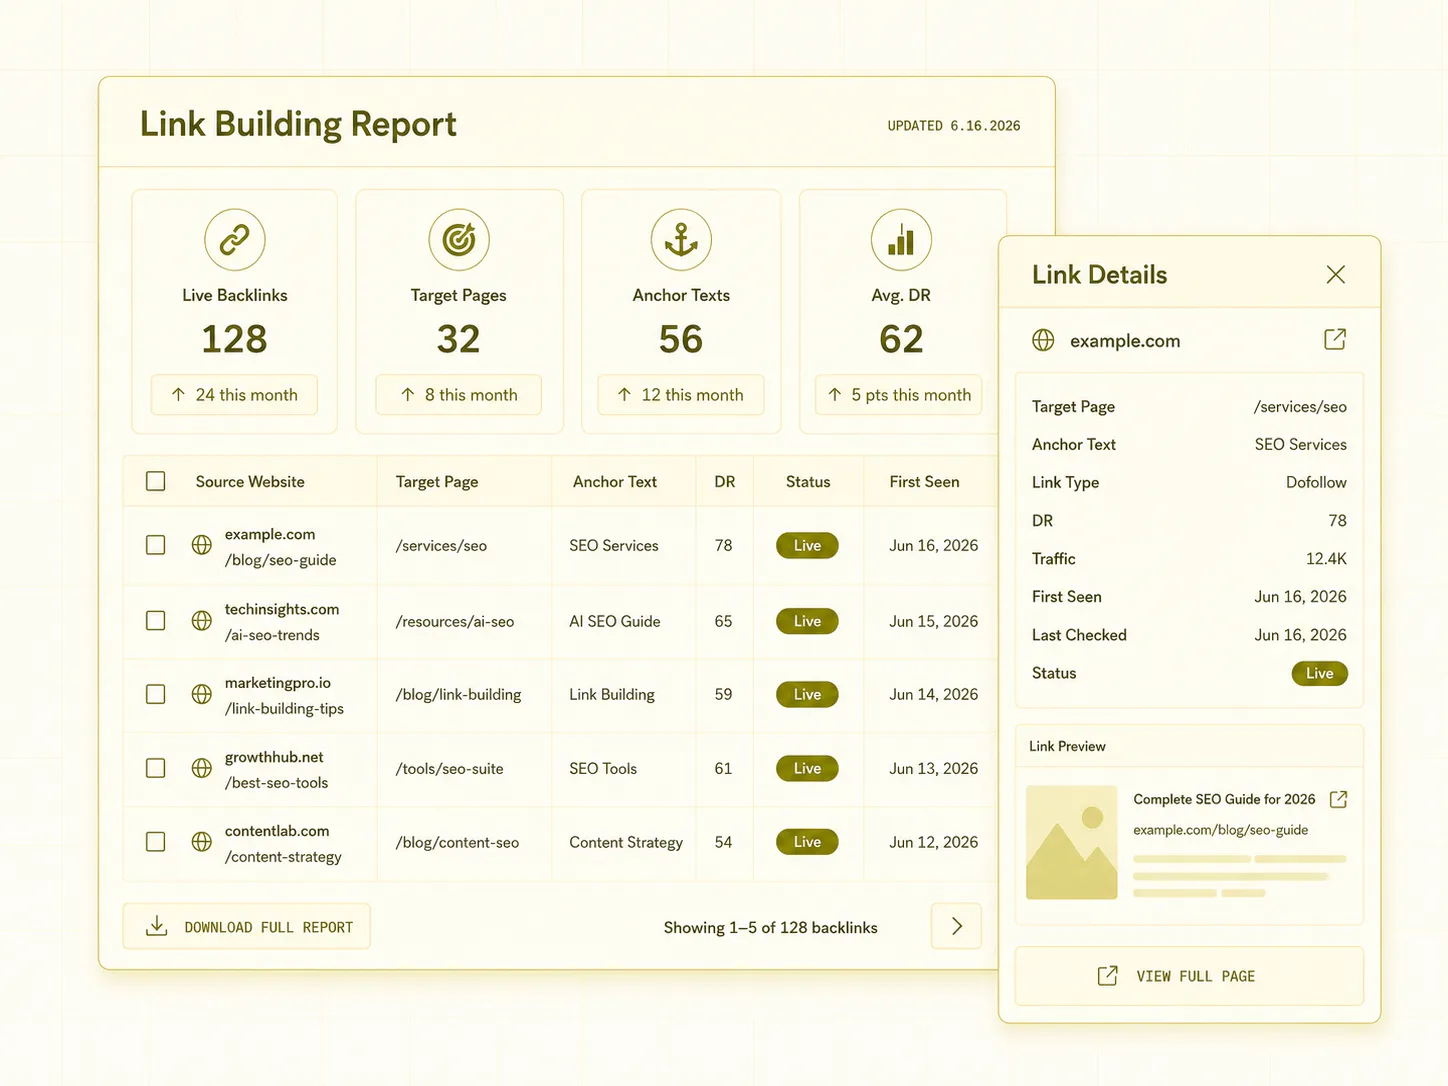Click the external icon inside View Full Page button
This screenshot has width=1448, height=1086.
coord(1107,975)
